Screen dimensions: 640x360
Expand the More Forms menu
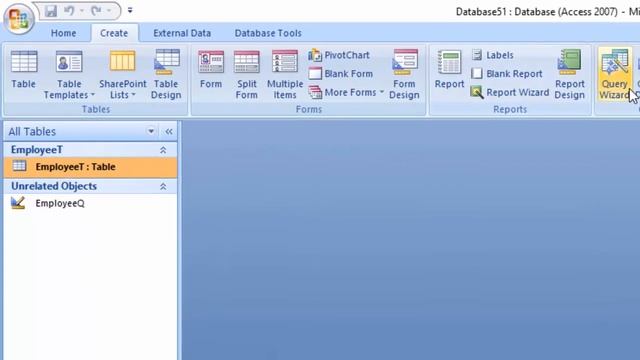346,92
